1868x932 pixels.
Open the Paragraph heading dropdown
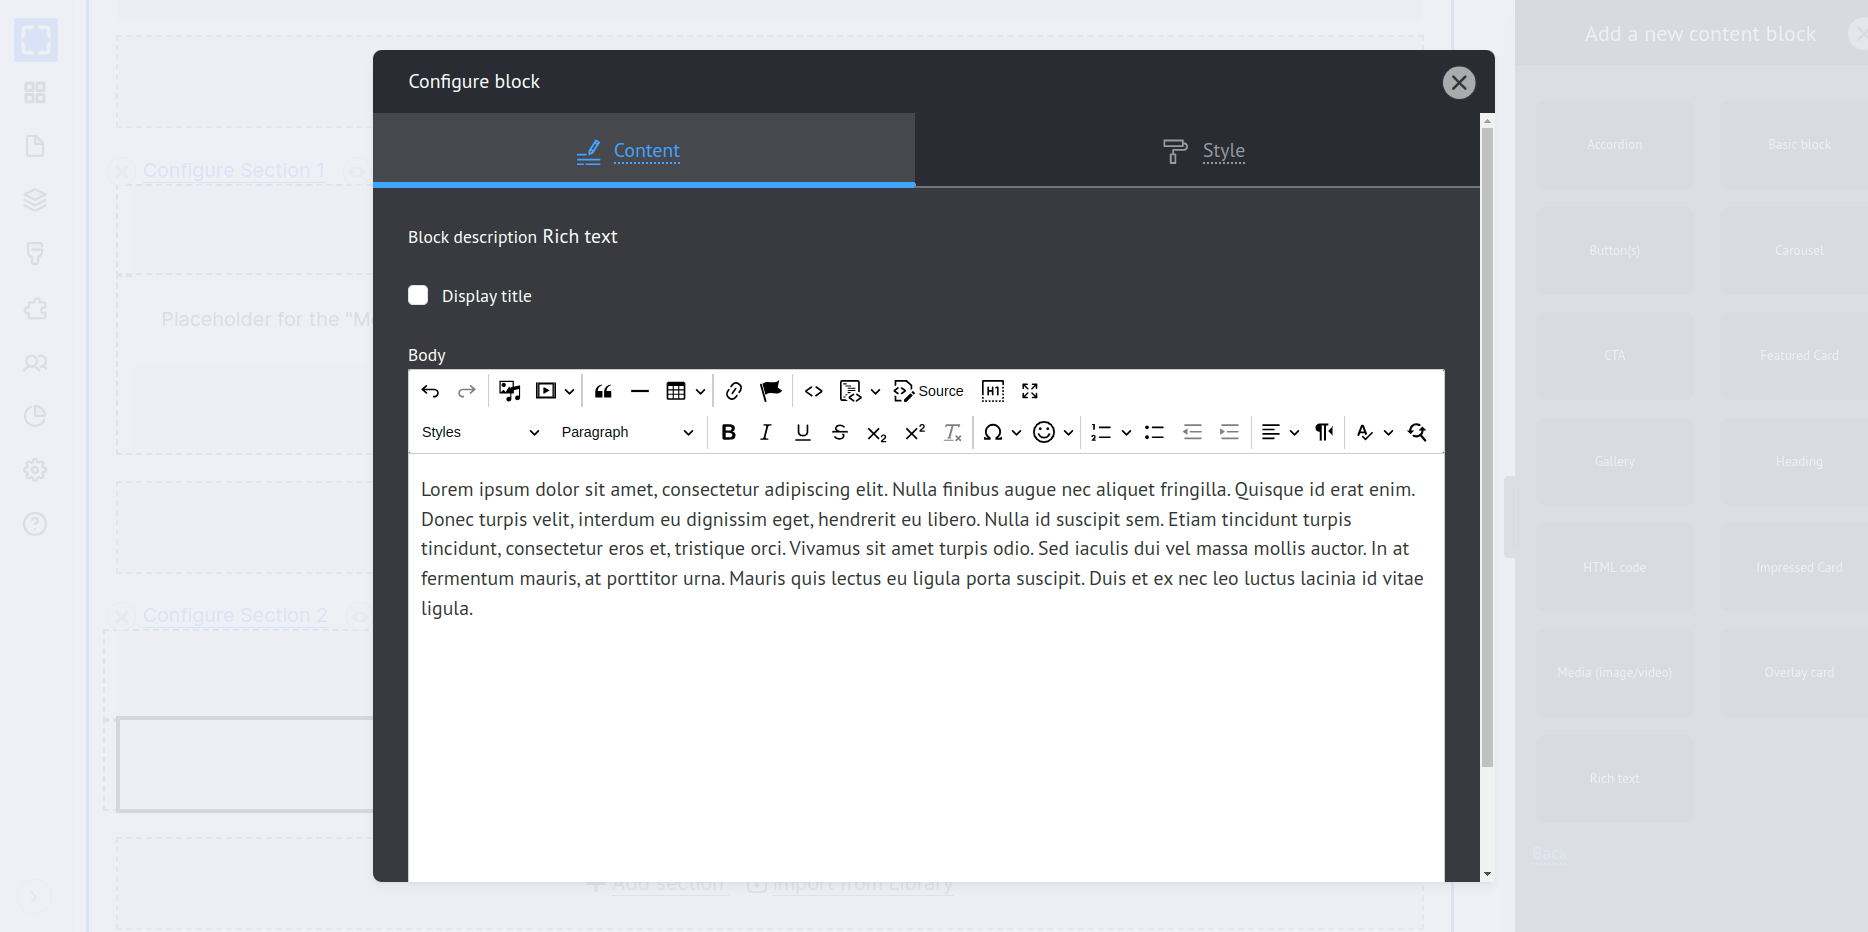[627, 432]
